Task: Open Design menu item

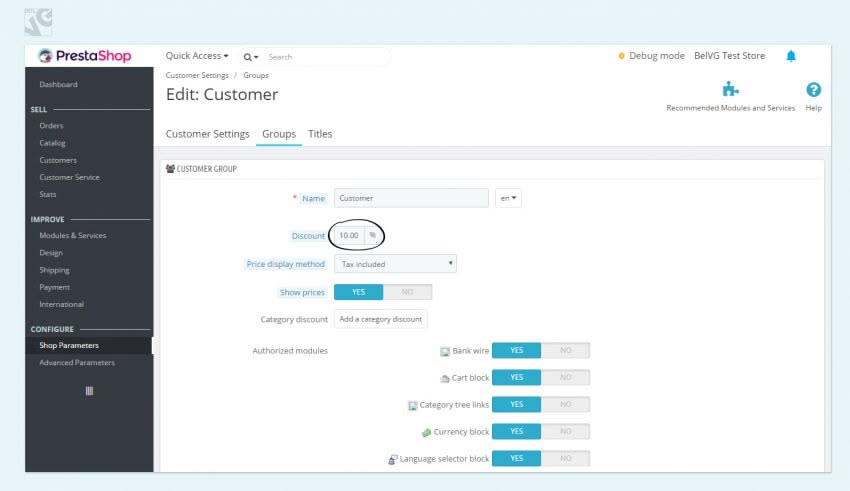Action: tap(51, 253)
